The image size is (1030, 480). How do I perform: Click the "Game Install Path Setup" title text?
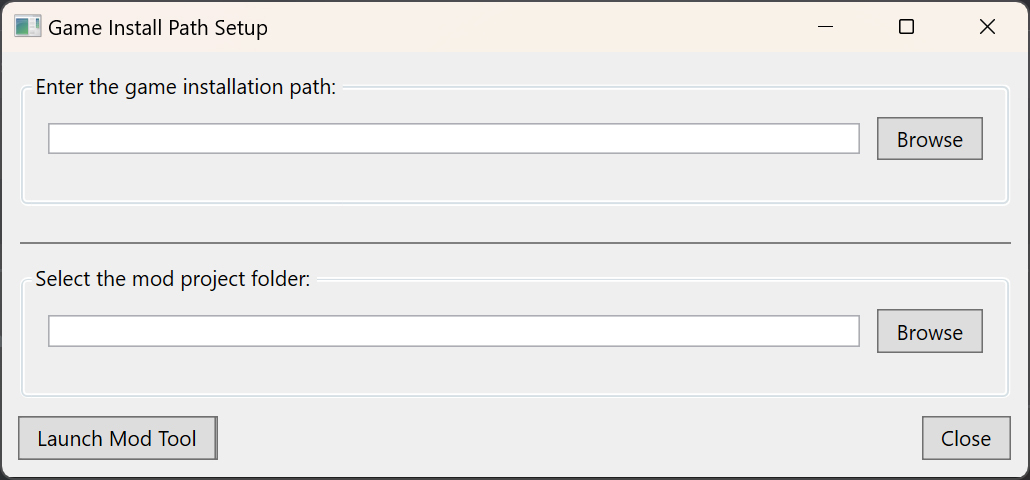pos(158,28)
